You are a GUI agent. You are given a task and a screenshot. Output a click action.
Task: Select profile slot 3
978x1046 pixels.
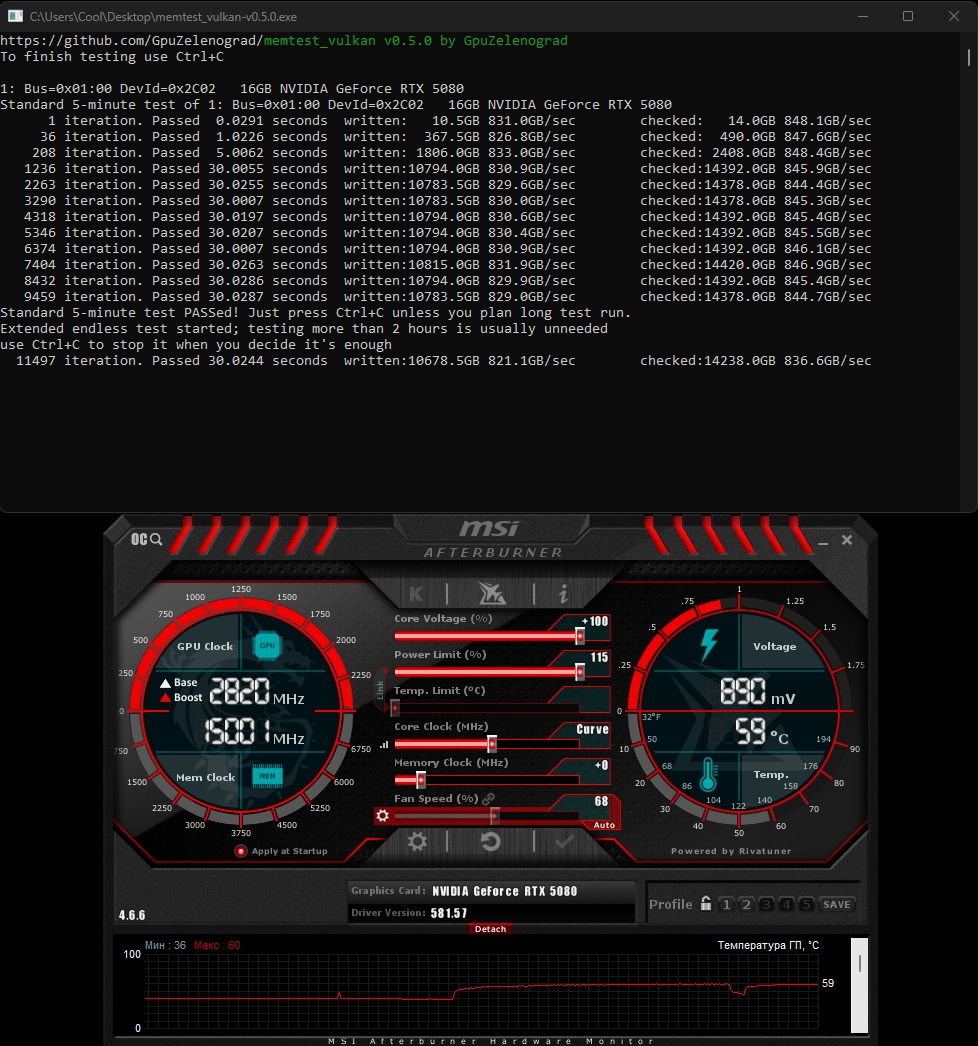click(x=767, y=905)
